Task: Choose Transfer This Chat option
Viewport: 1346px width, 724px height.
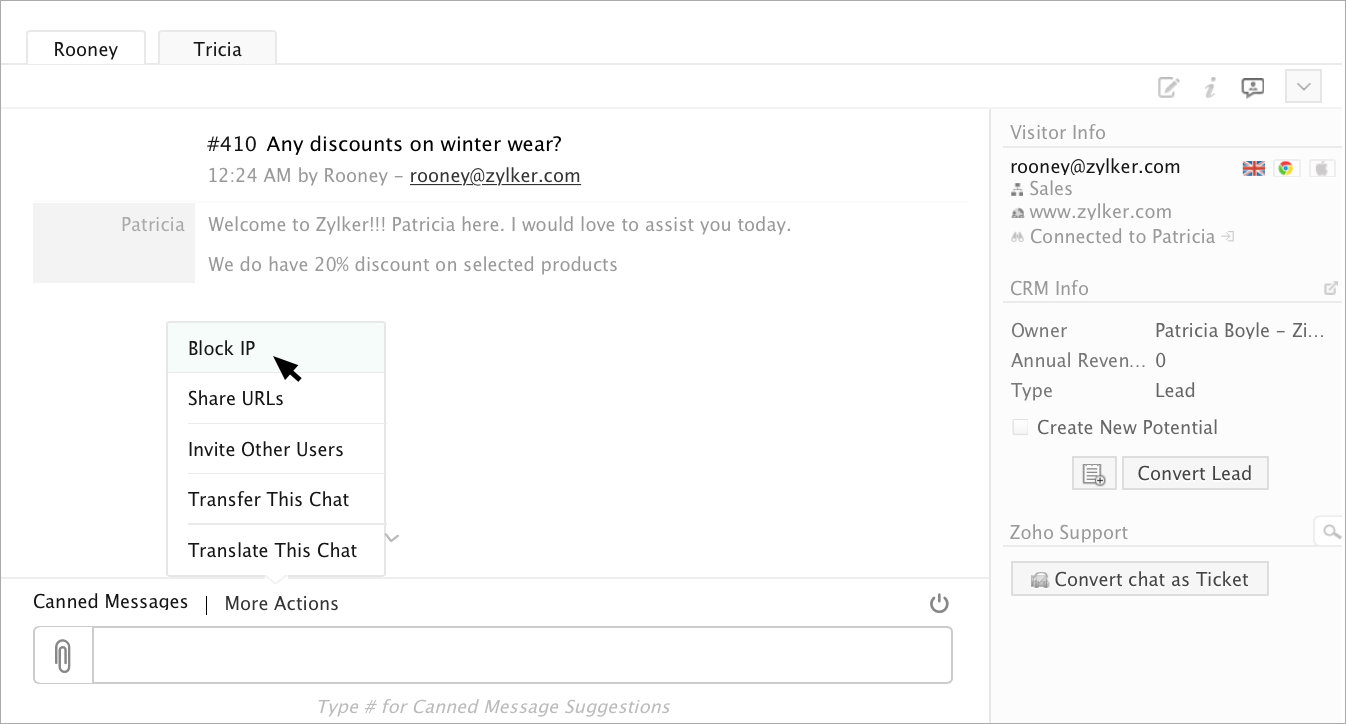Action: (268, 499)
